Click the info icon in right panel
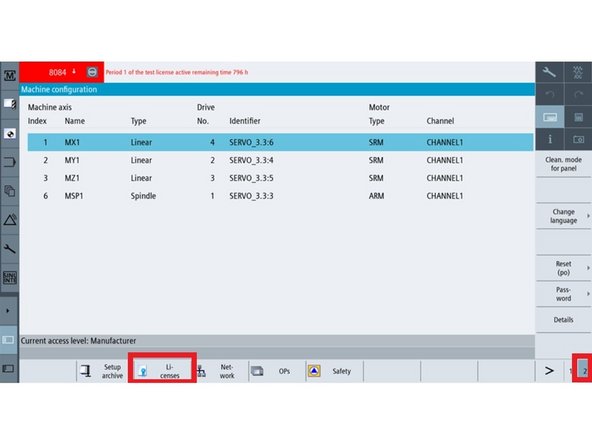Viewport: 592px width, 444px height. 550,139
